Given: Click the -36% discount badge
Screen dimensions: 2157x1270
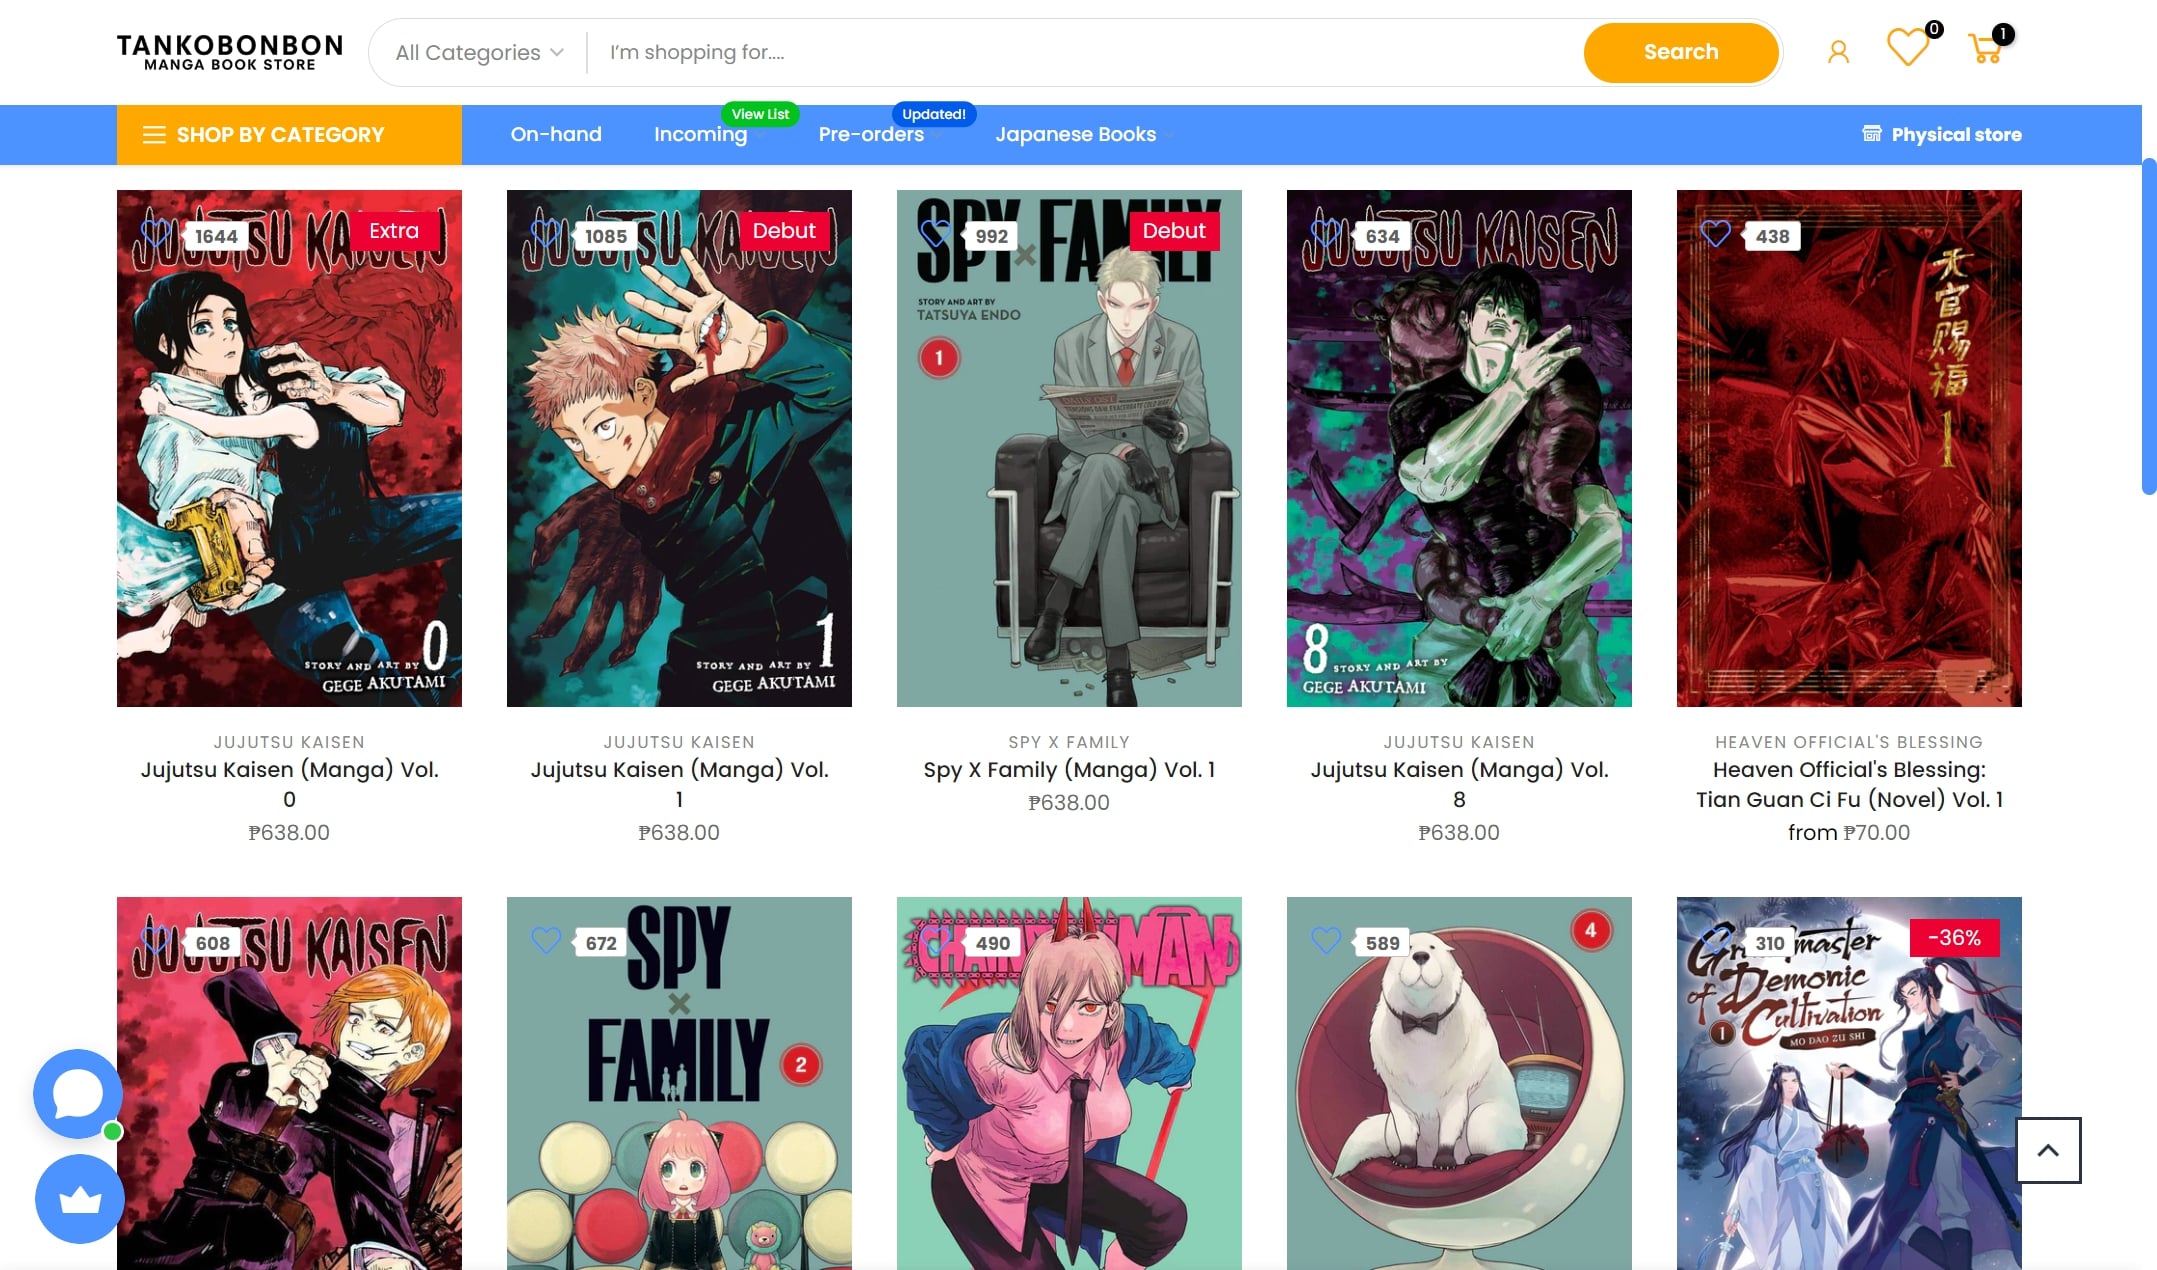Looking at the screenshot, I should coord(1954,938).
